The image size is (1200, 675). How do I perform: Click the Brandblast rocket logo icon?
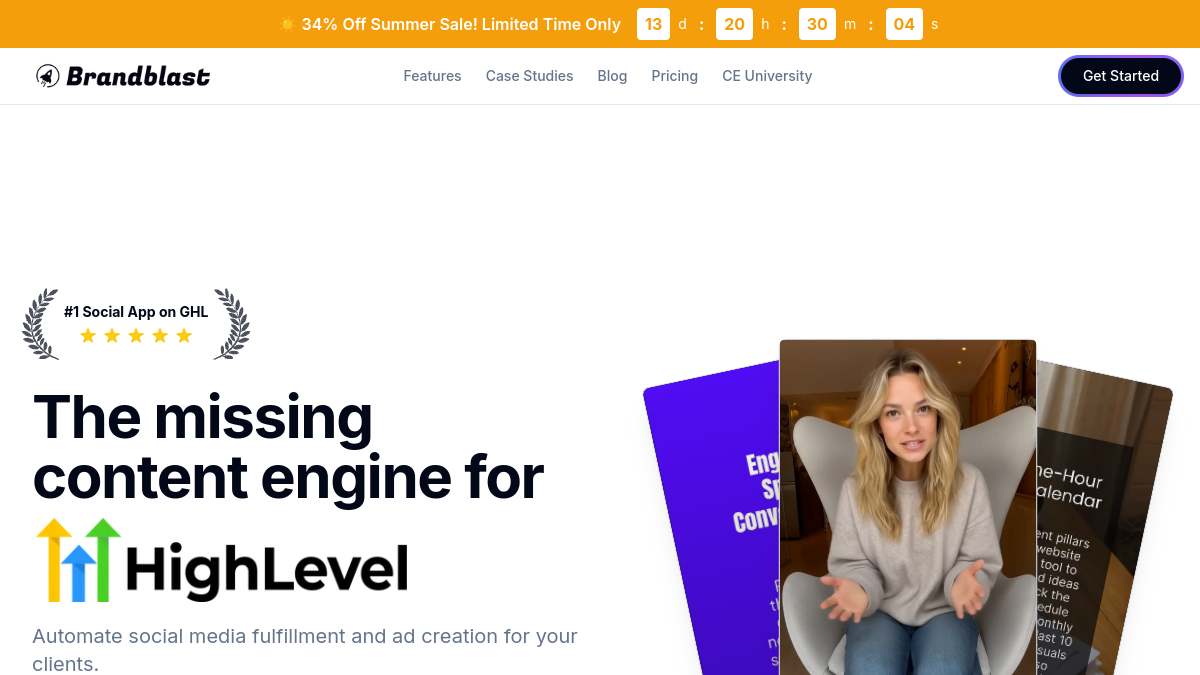point(48,76)
